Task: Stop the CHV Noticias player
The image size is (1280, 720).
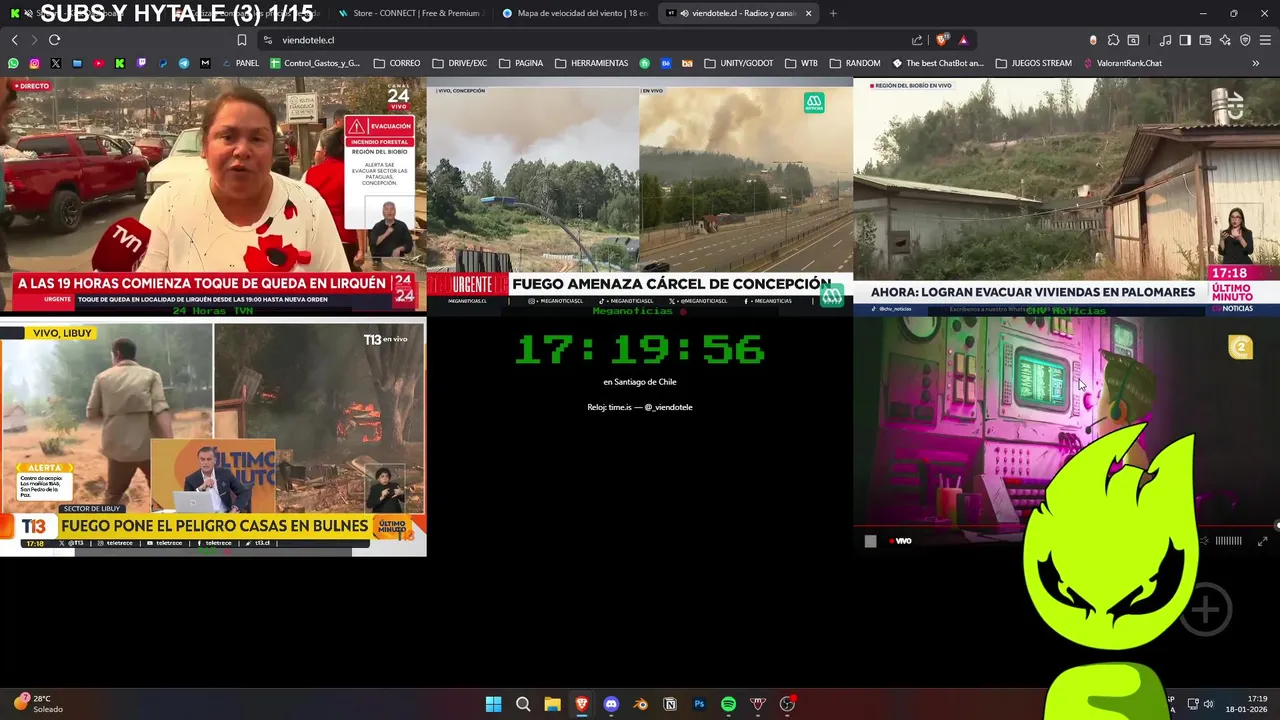Action: click(x=870, y=541)
